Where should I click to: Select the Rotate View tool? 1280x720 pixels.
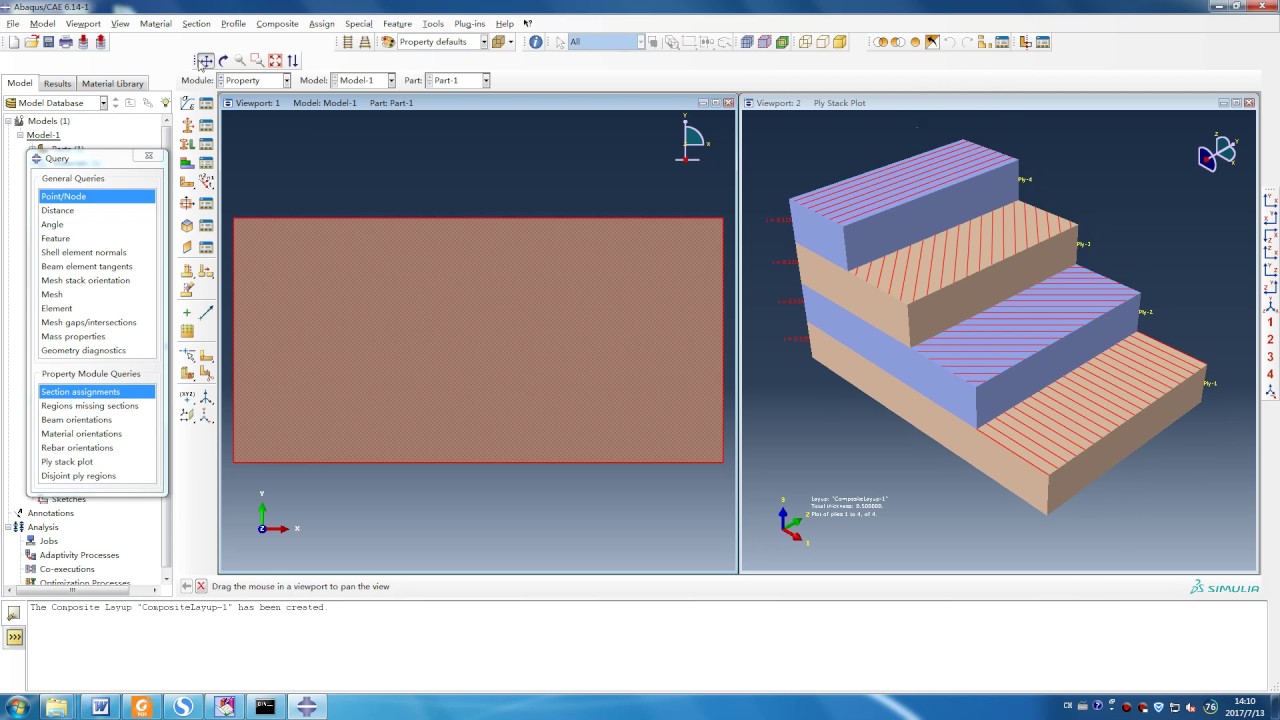coord(223,61)
